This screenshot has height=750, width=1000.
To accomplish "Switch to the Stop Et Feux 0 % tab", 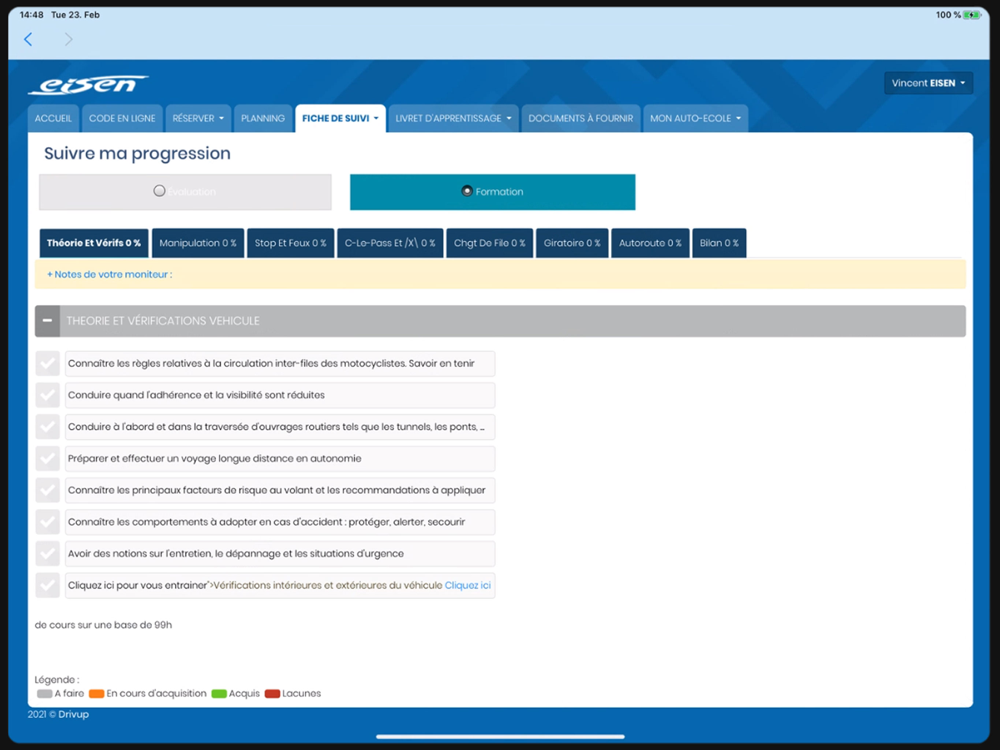I will (x=290, y=243).
